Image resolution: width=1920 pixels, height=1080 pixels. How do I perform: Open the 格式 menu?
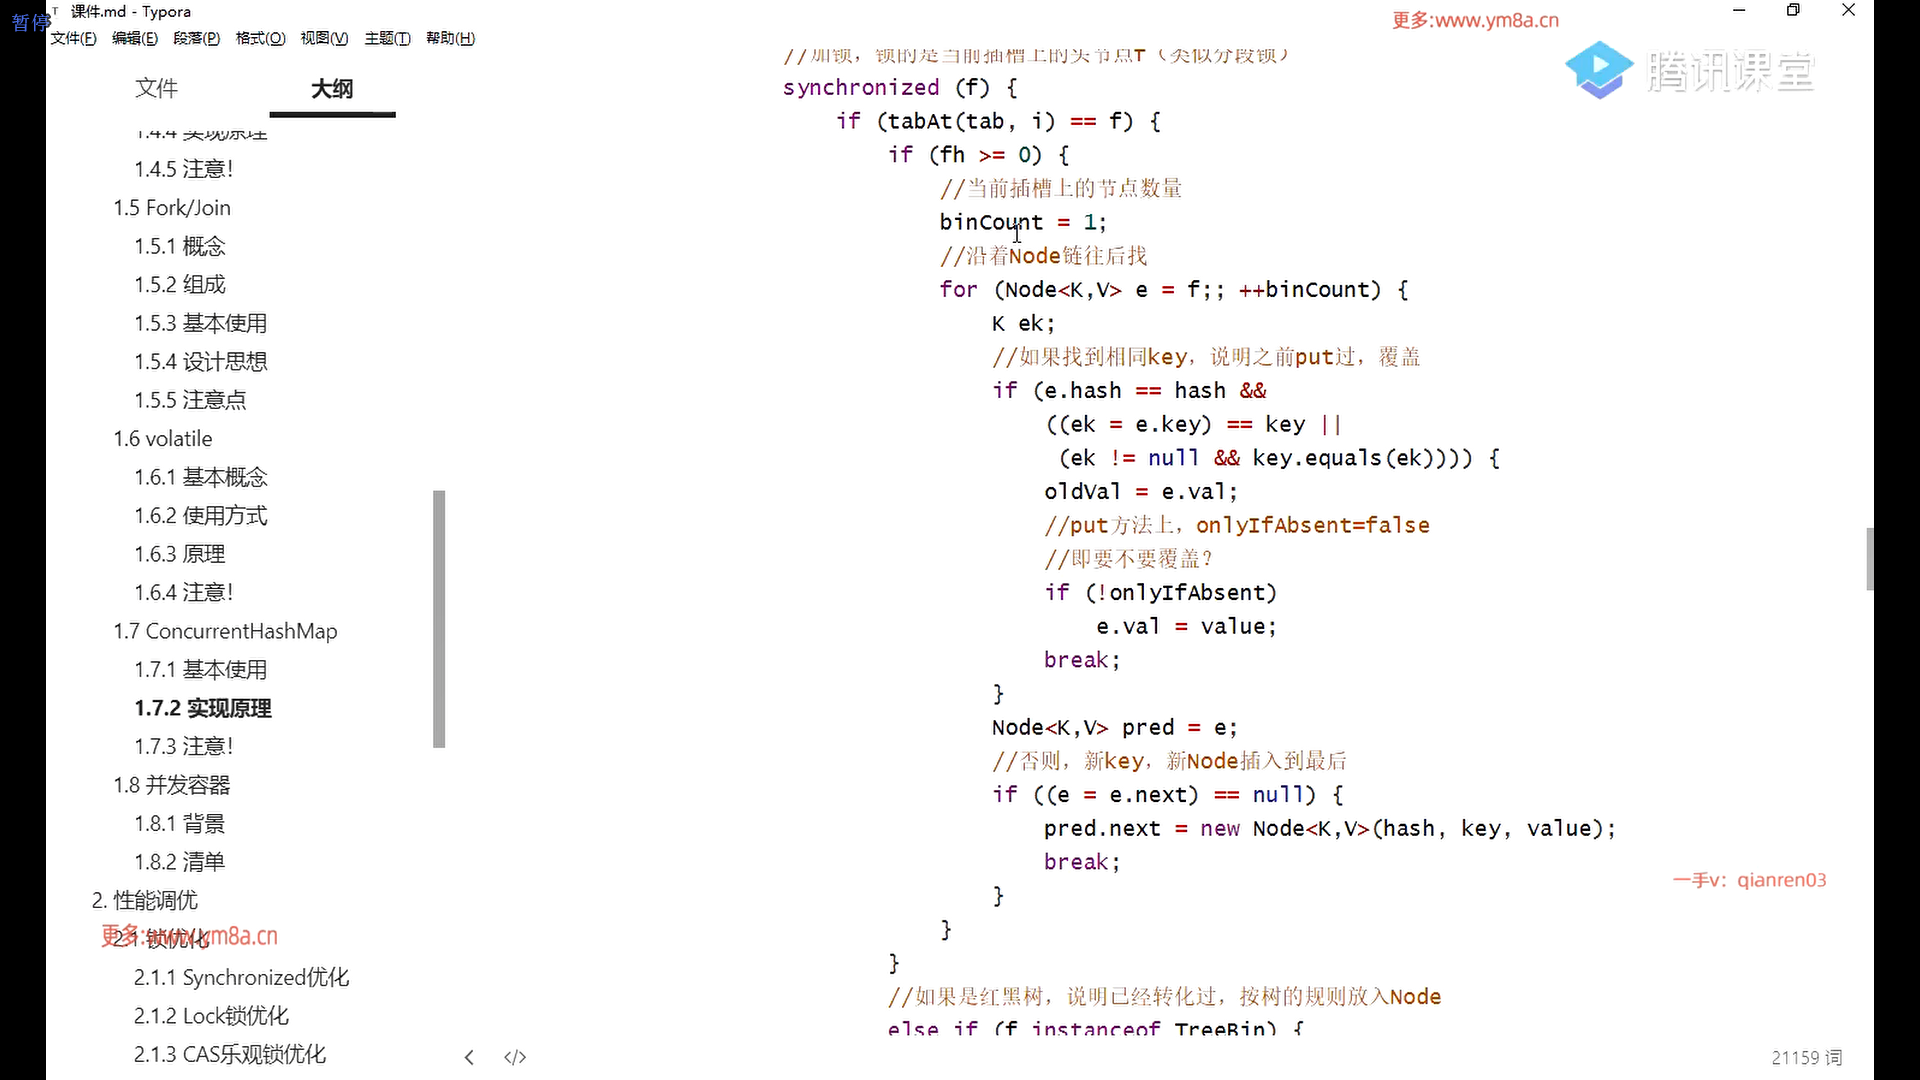point(260,38)
